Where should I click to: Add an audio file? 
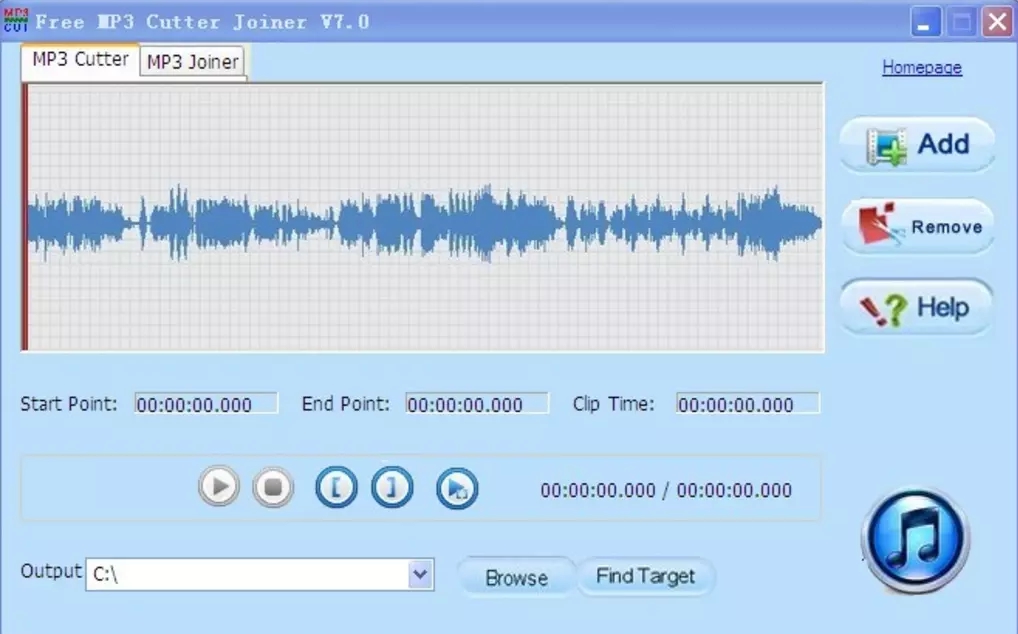917,145
